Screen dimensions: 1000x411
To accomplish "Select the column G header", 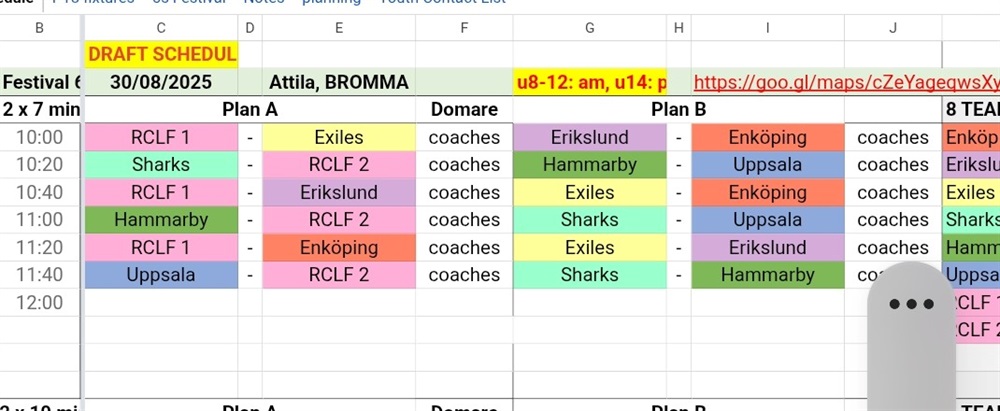I will (589, 28).
